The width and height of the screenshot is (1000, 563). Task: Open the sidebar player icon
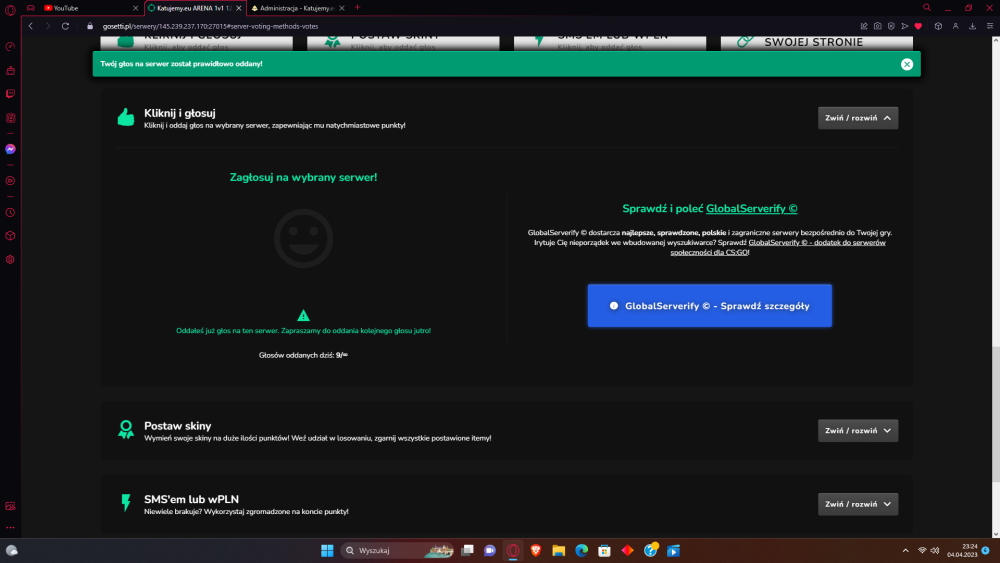coord(10,181)
